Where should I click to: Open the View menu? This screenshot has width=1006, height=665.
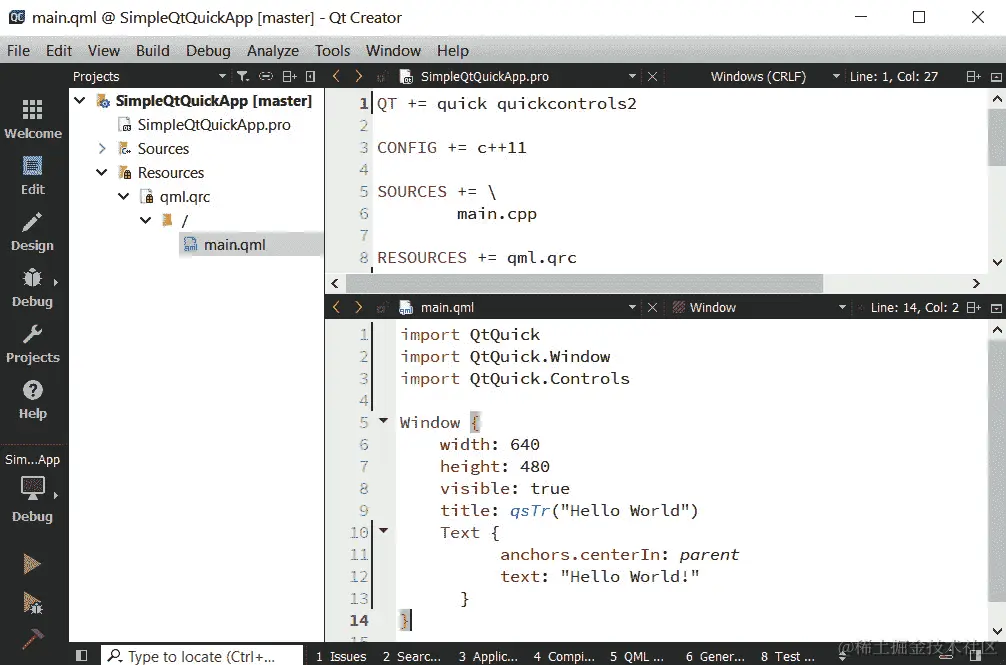point(103,51)
